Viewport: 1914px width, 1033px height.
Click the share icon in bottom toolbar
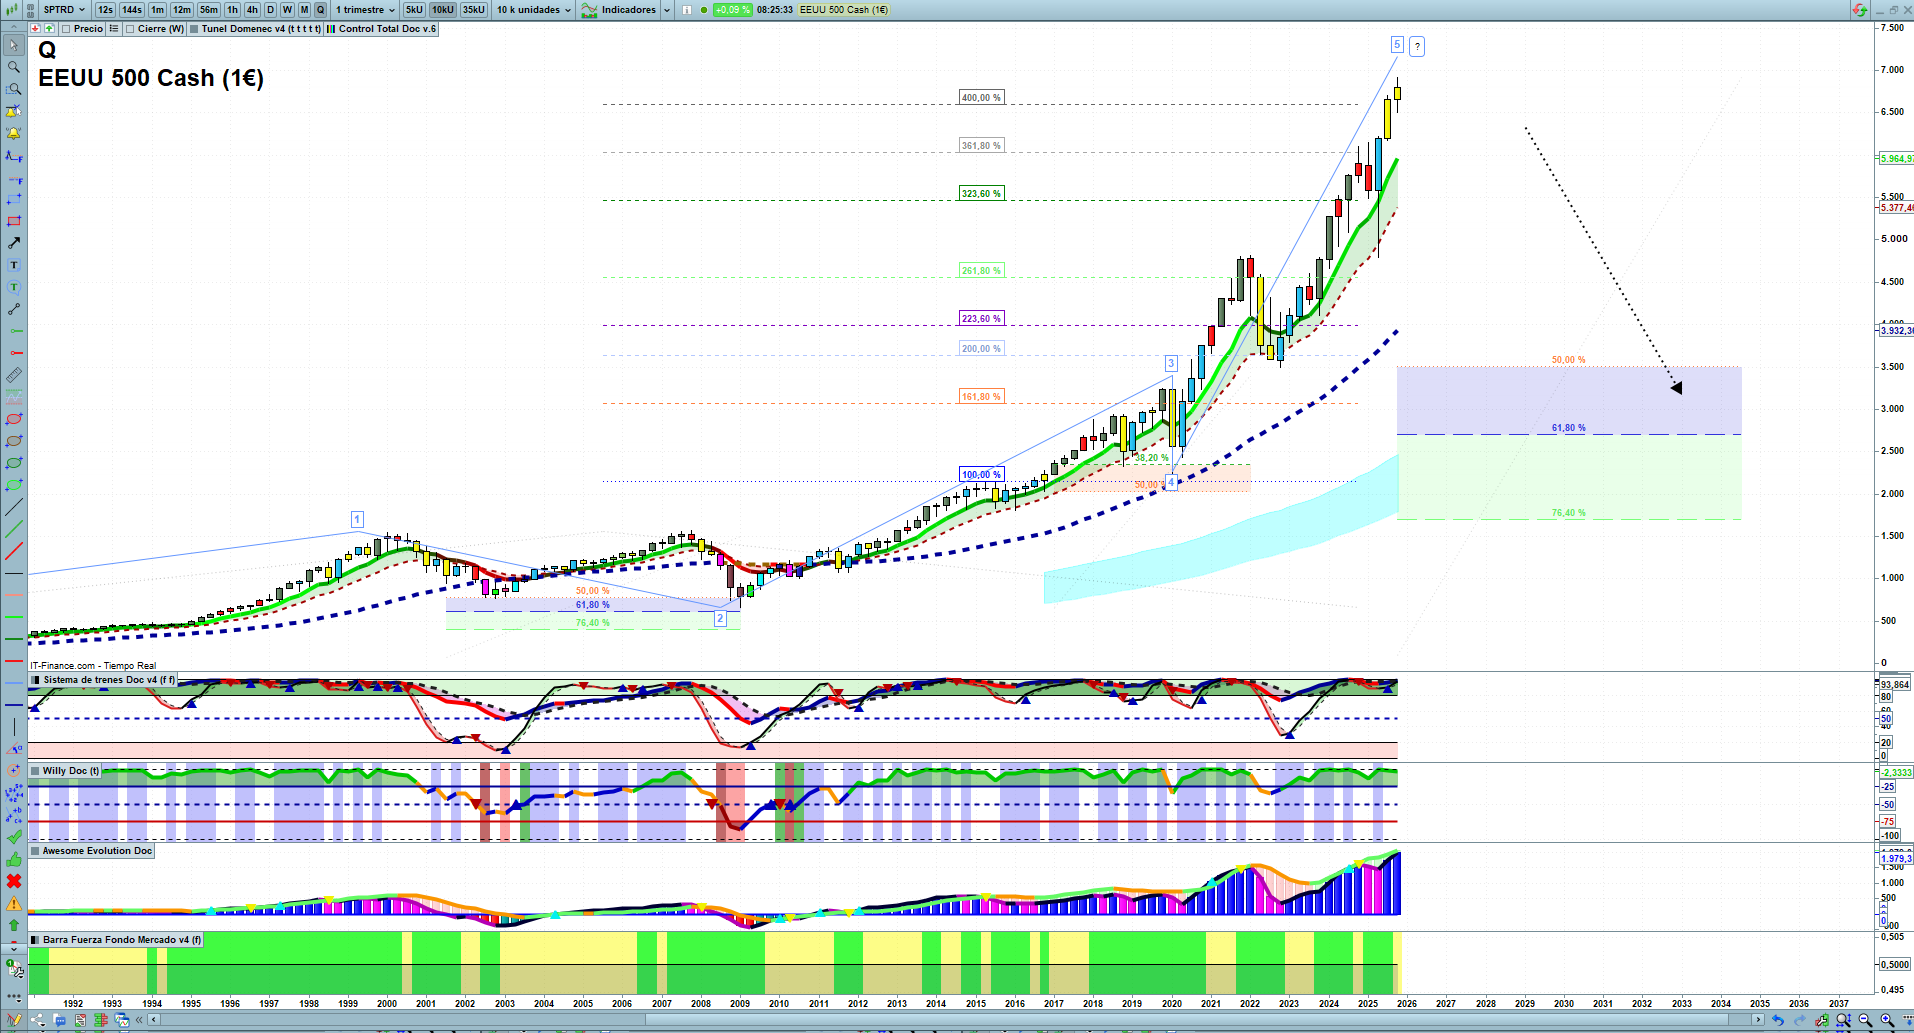point(38,1020)
